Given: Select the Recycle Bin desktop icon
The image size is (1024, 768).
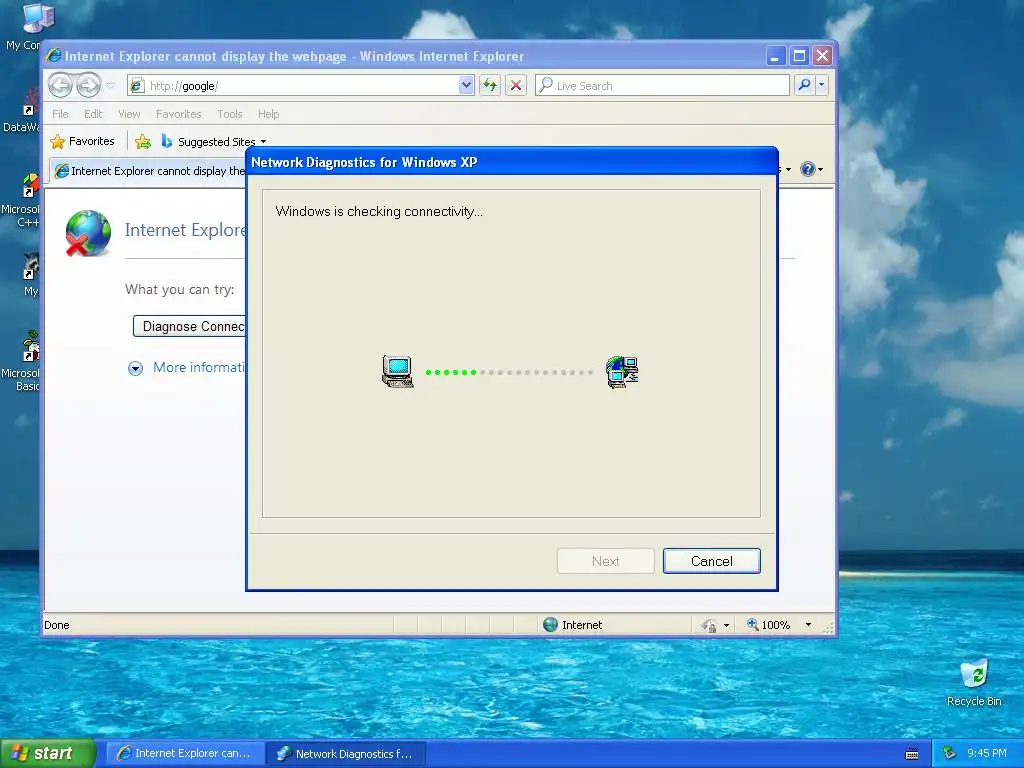Looking at the screenshot, I should click(974, 682).
